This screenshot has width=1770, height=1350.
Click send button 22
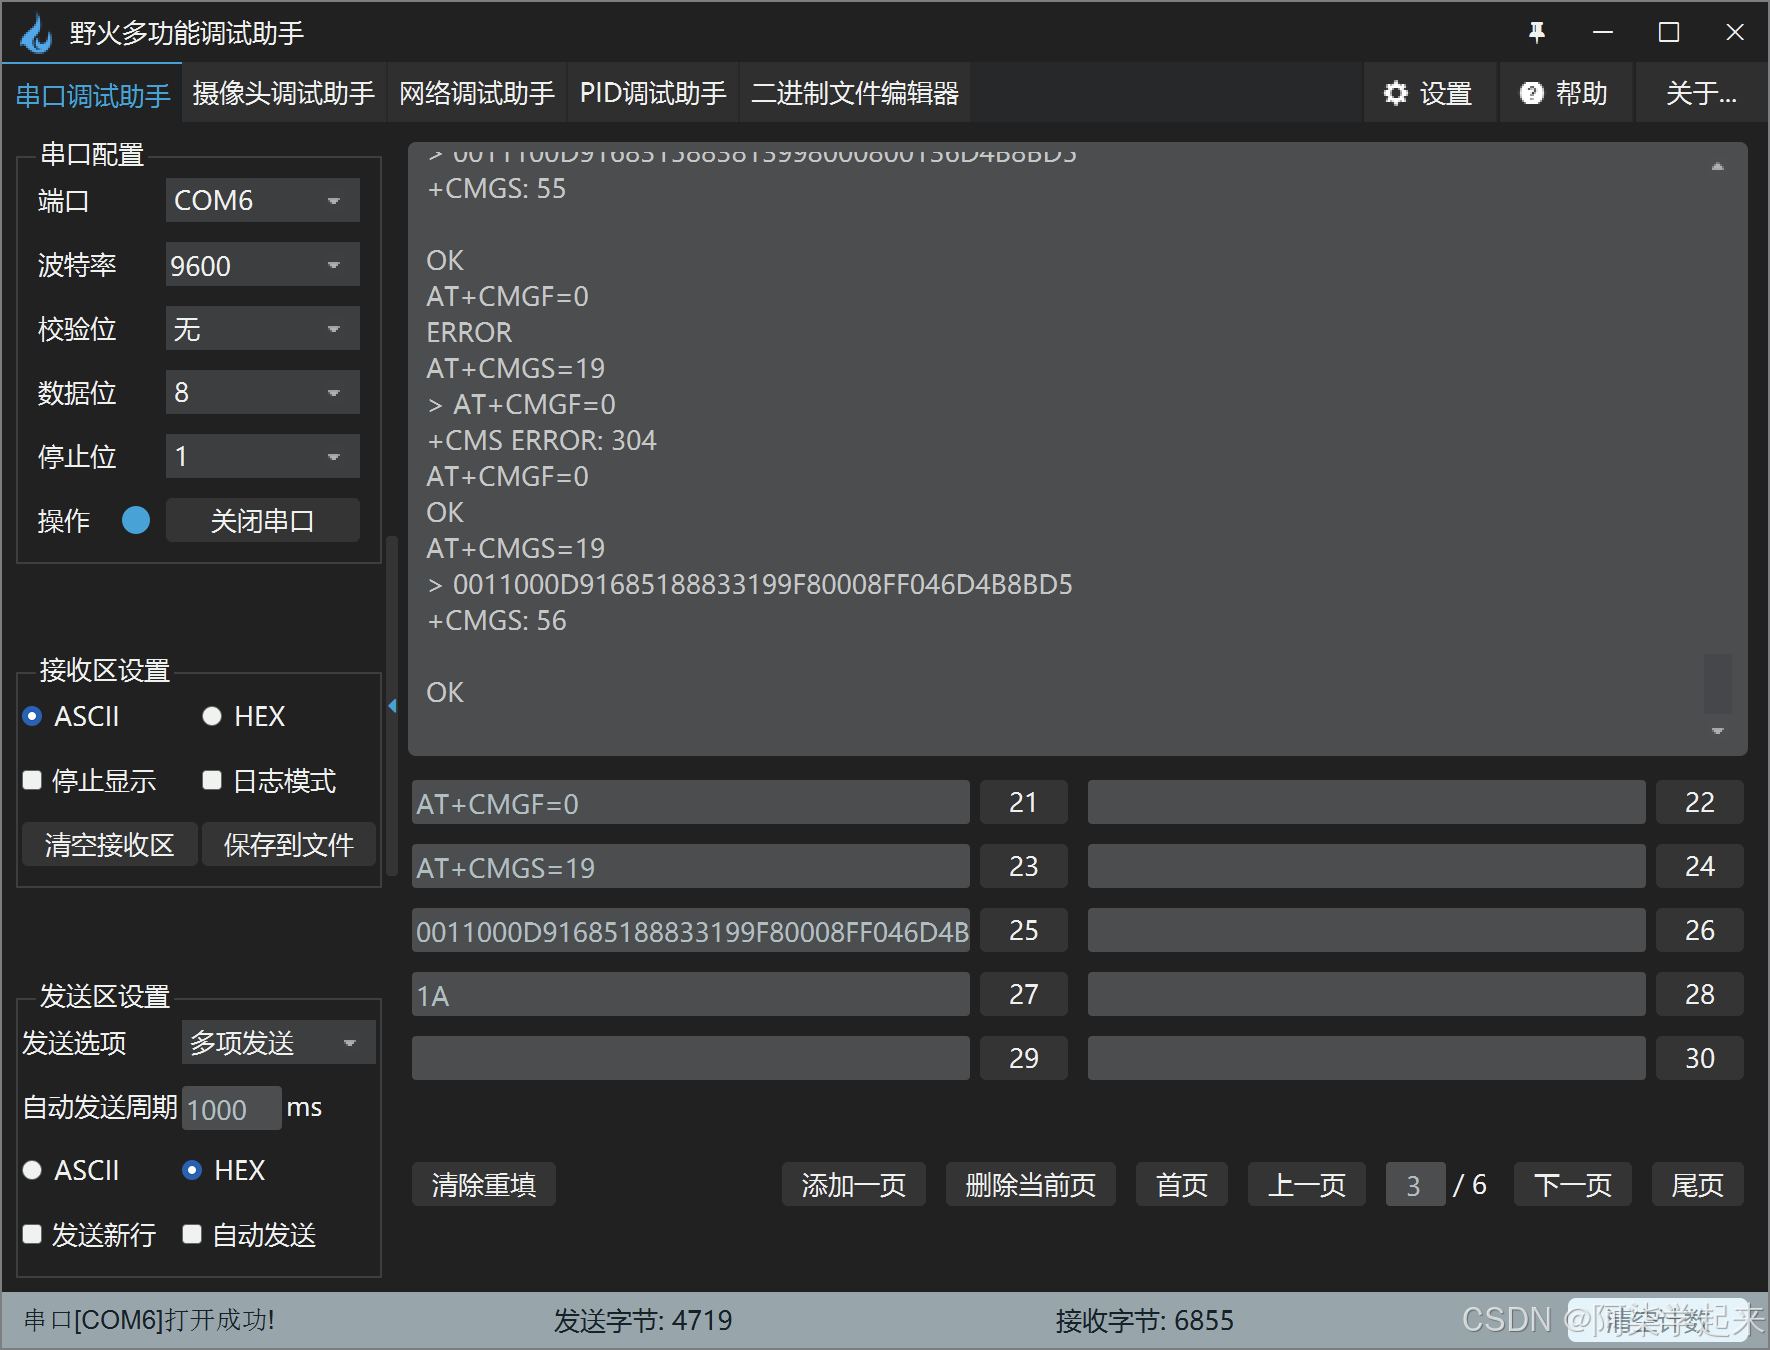pos(1700,802)
